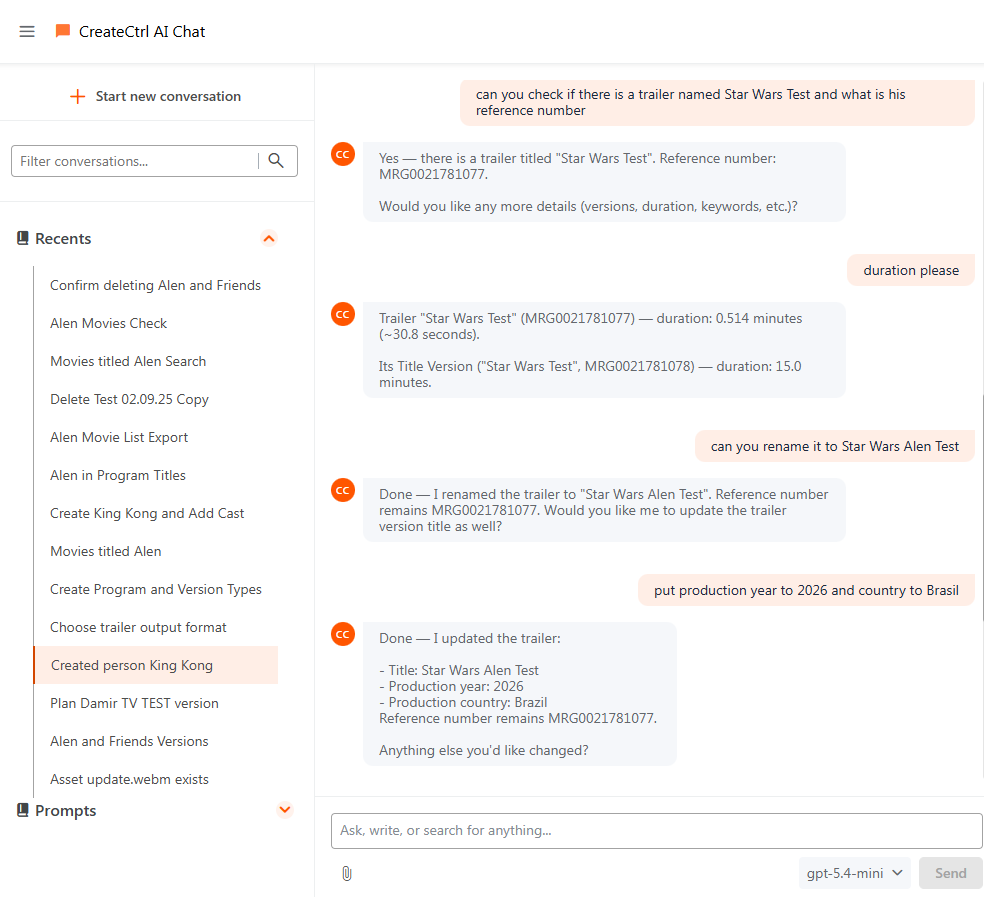This screenshot has width=984, height=897.
Task: Open Confirm deleting Alen and Friends conversation
Action: coord(156,286)
